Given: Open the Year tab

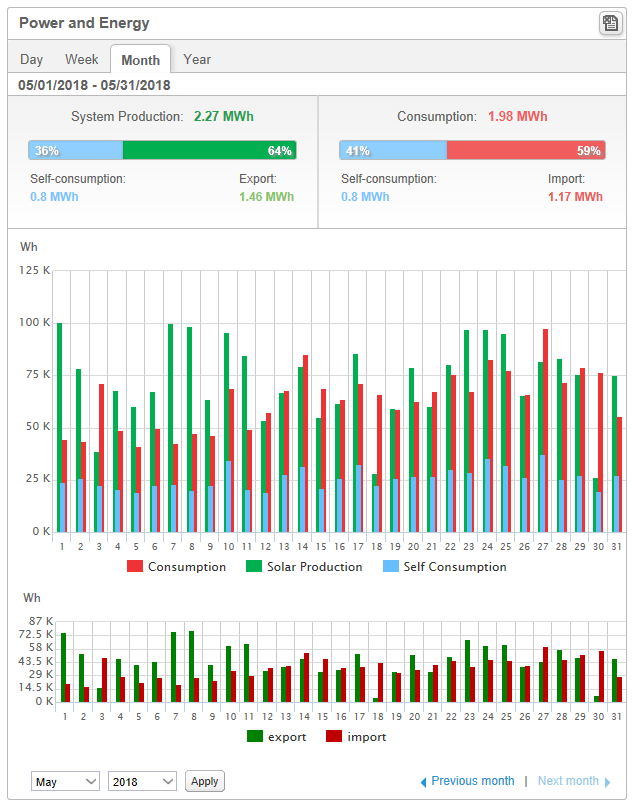Looking at the screenshot, I should (197, 60).
